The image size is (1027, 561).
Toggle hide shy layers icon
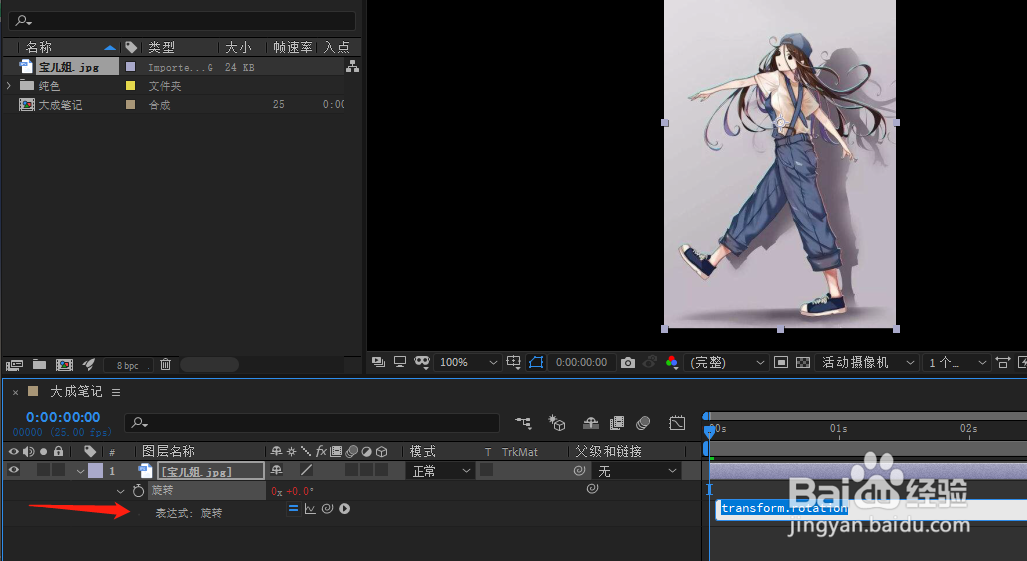point(591,423)
